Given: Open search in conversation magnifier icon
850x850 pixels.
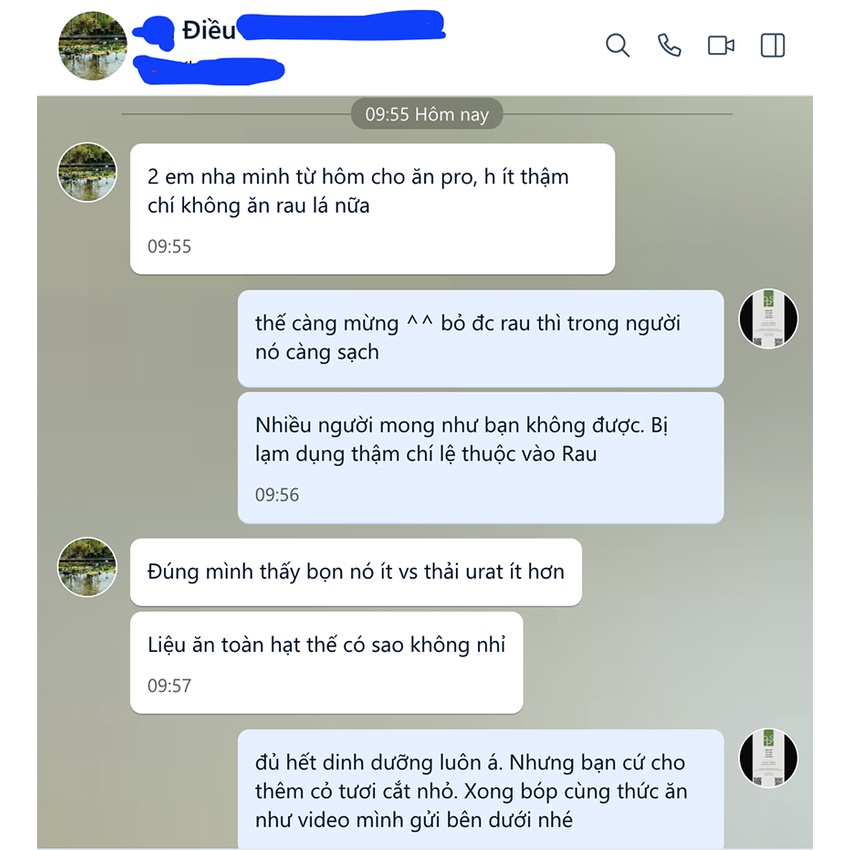Looking at the screenshot, I should 617,45.
